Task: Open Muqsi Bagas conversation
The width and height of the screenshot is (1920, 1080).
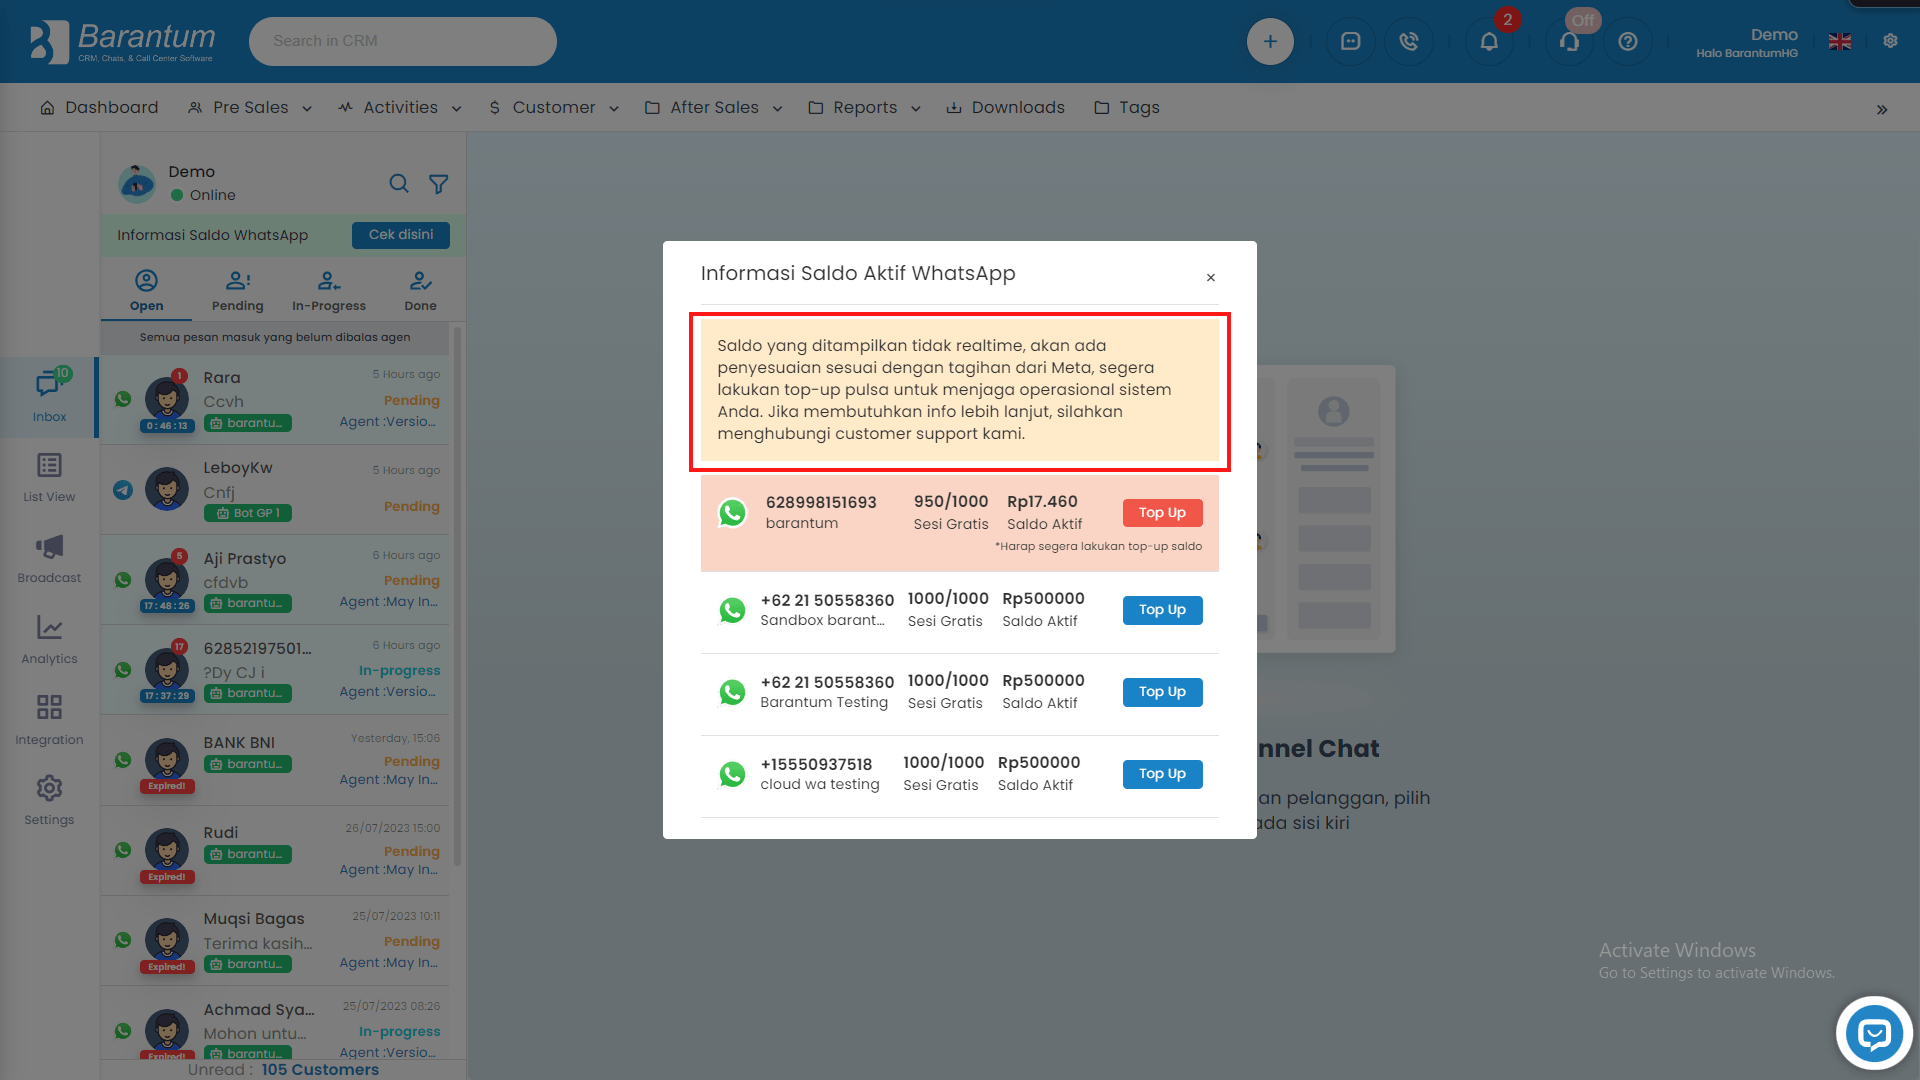Action: point(277,941)
